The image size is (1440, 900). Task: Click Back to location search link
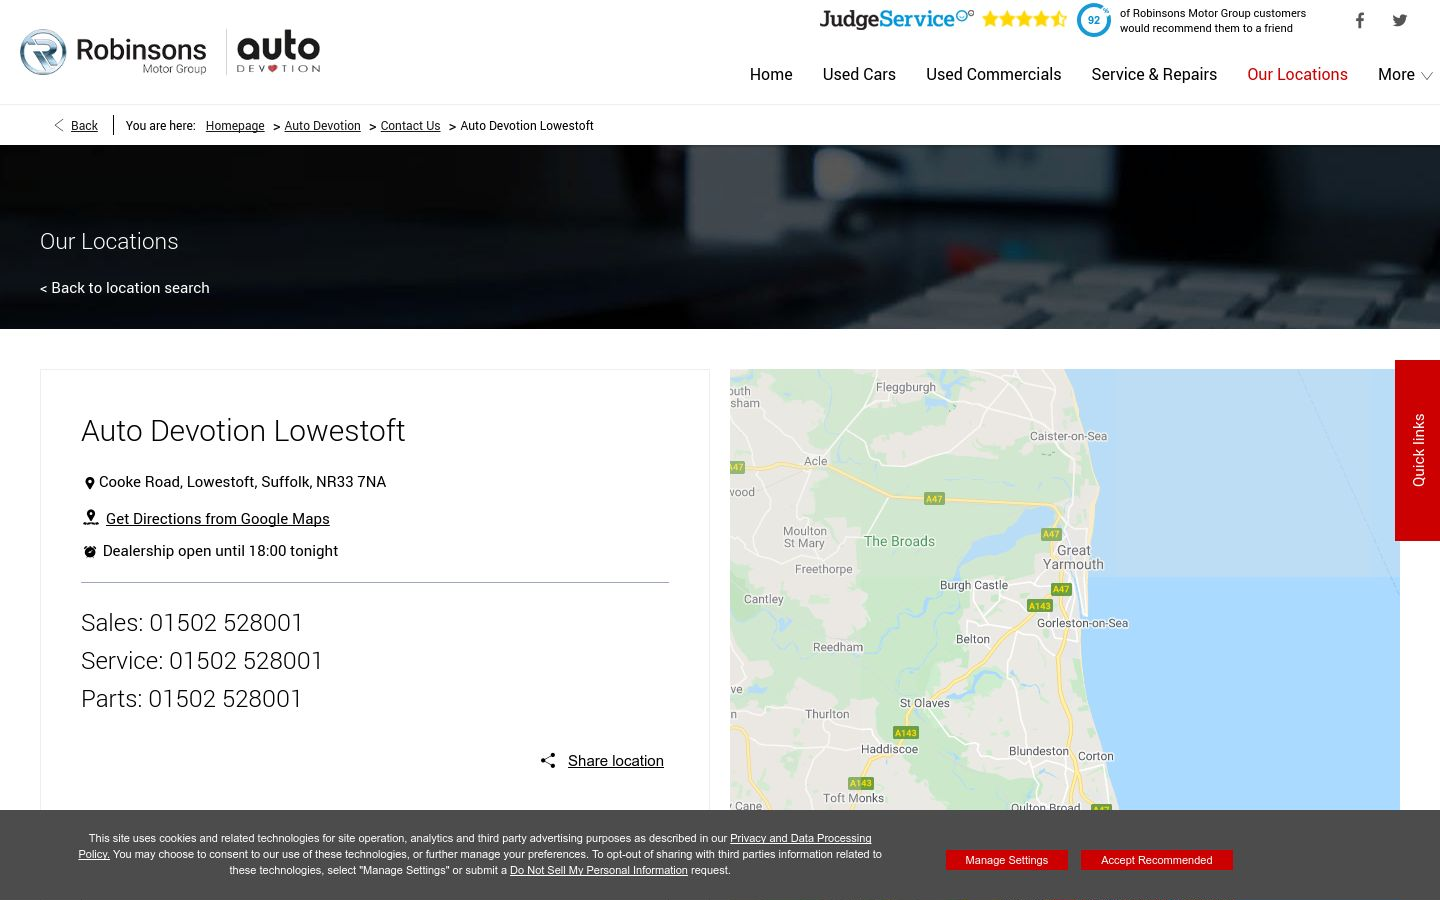tap(125, 288)
